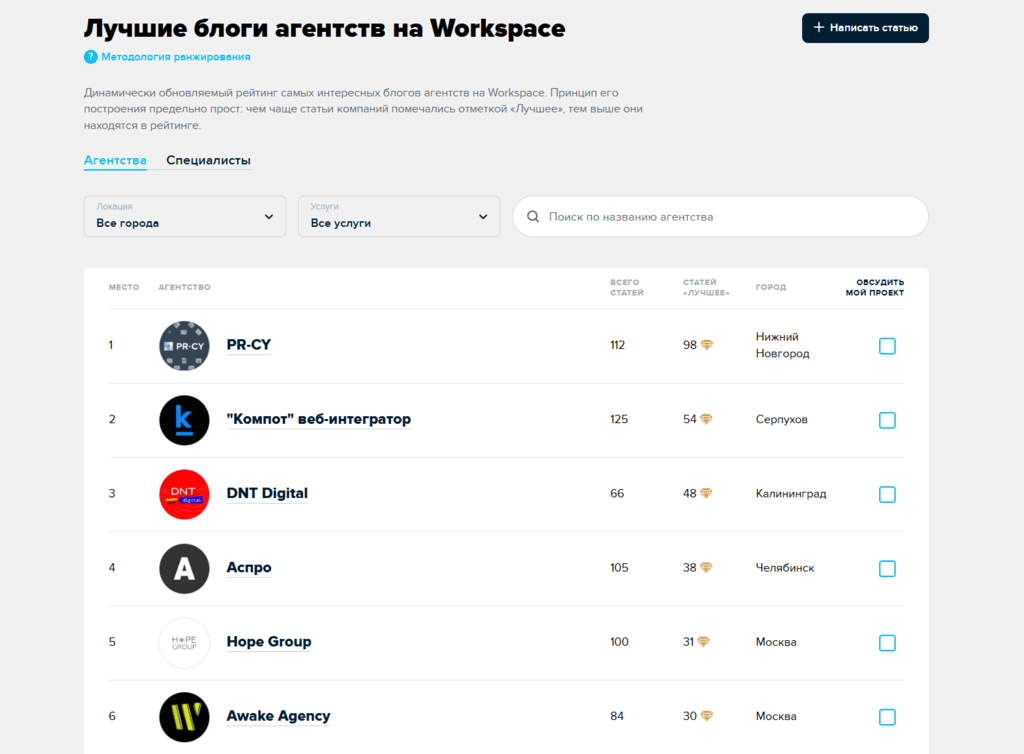Select the Агентства tab
This screenshot has width=1024, height=754.
(x=115, y=160)
